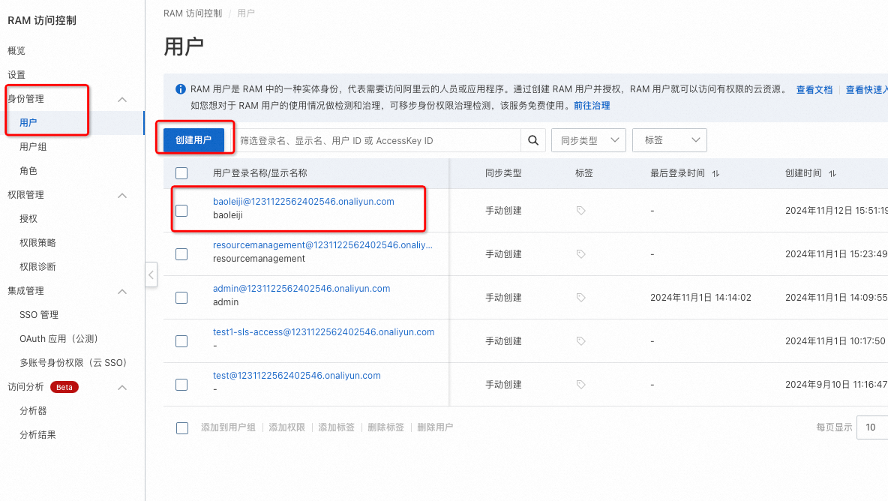The width and height of the screenshot is (888, 502).
Task: Open 分析器 in the sidebar
Action: [x=33, y=411]
